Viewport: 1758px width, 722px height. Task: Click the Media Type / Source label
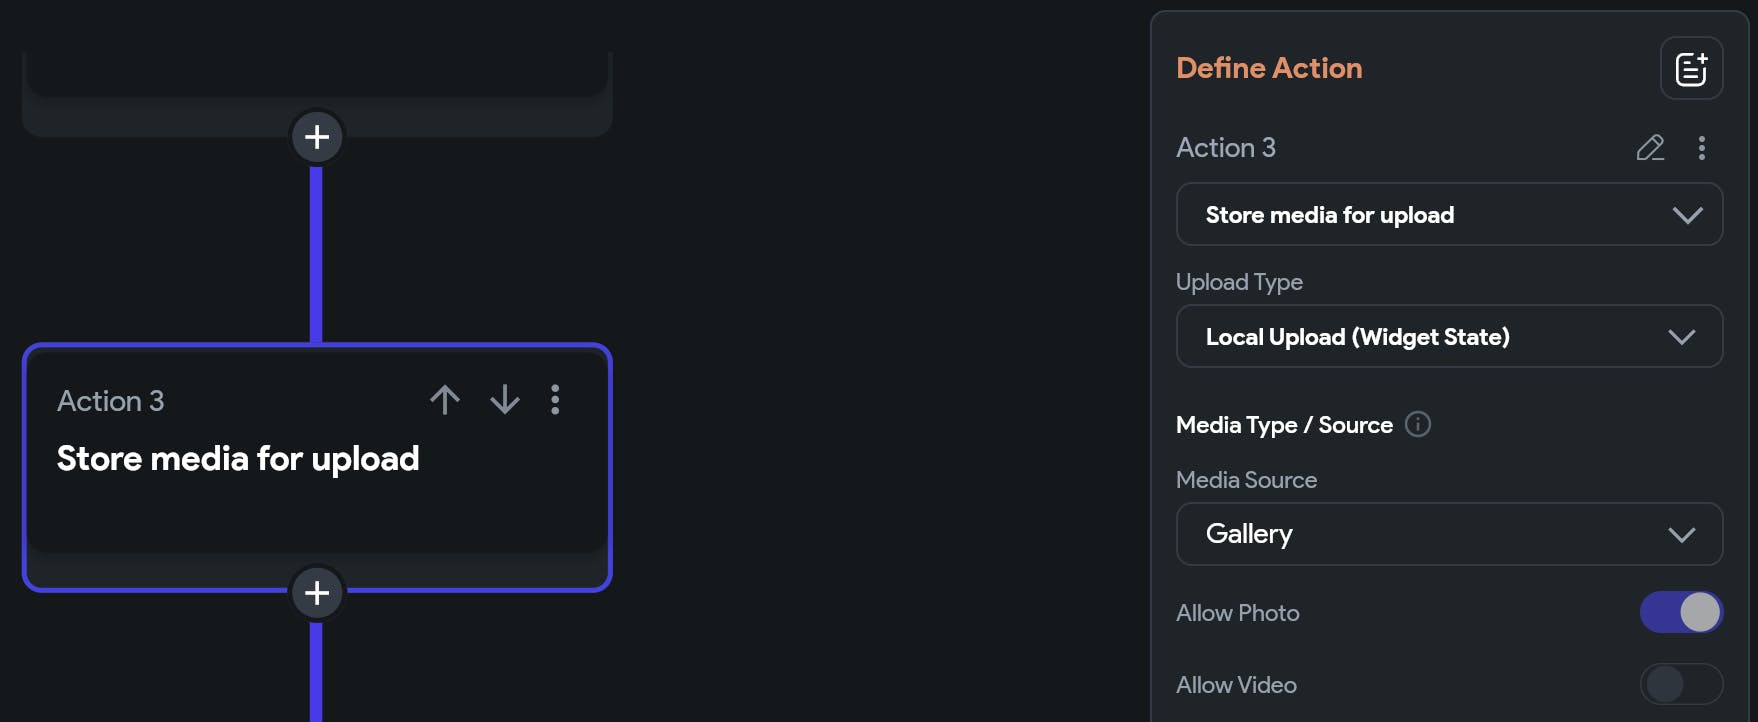(1284, 425)
